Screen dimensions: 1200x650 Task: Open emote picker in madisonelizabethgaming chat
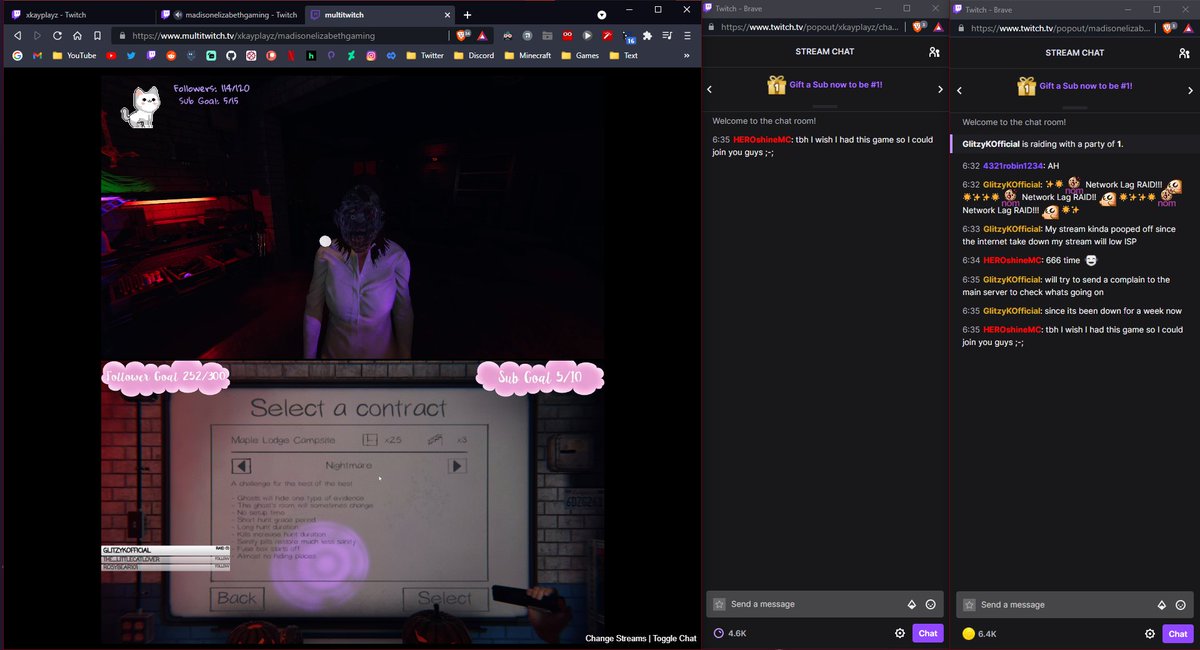(x=1181, y=604)
